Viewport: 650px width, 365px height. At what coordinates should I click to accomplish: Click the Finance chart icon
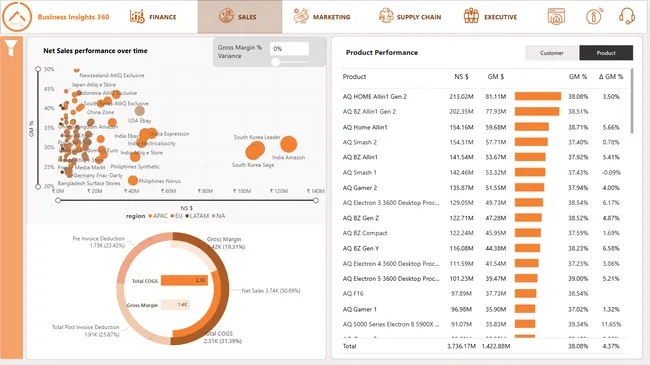(x=137, y=17)
